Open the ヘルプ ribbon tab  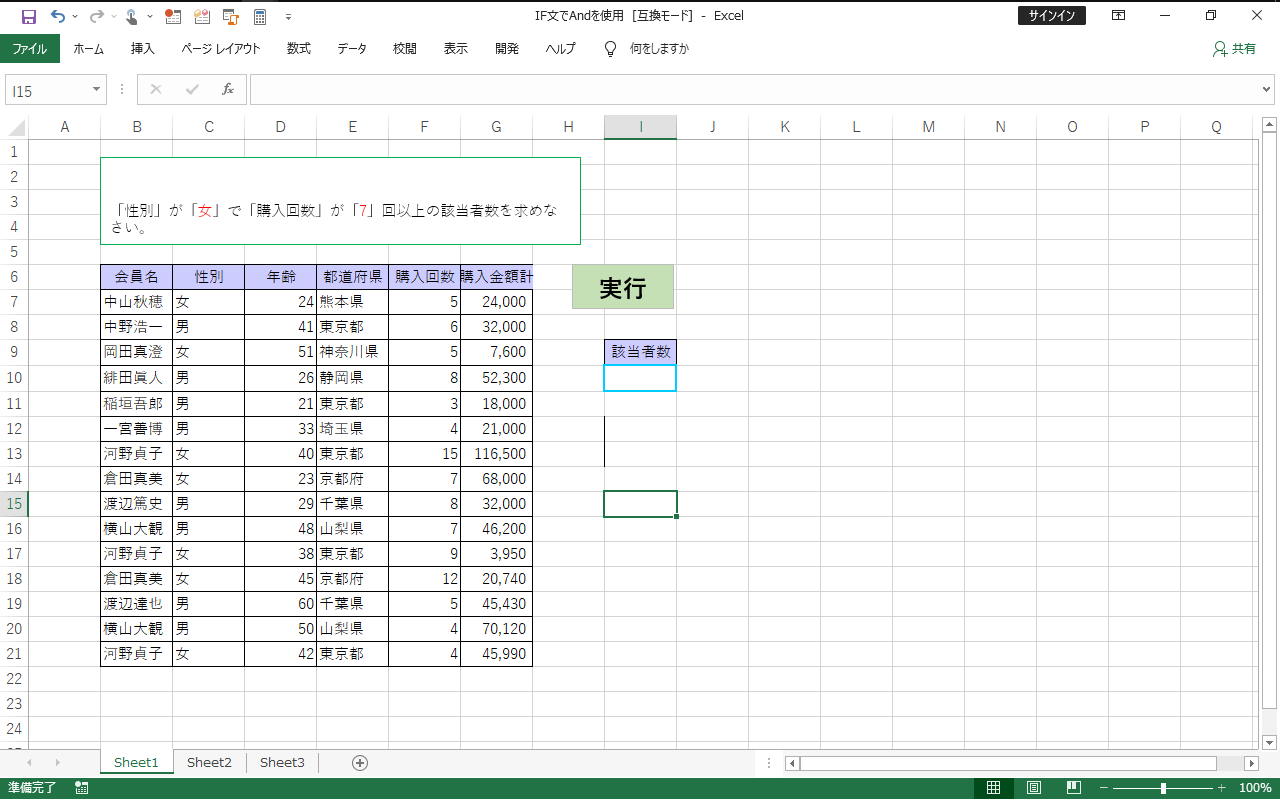(x=561, y=48)
